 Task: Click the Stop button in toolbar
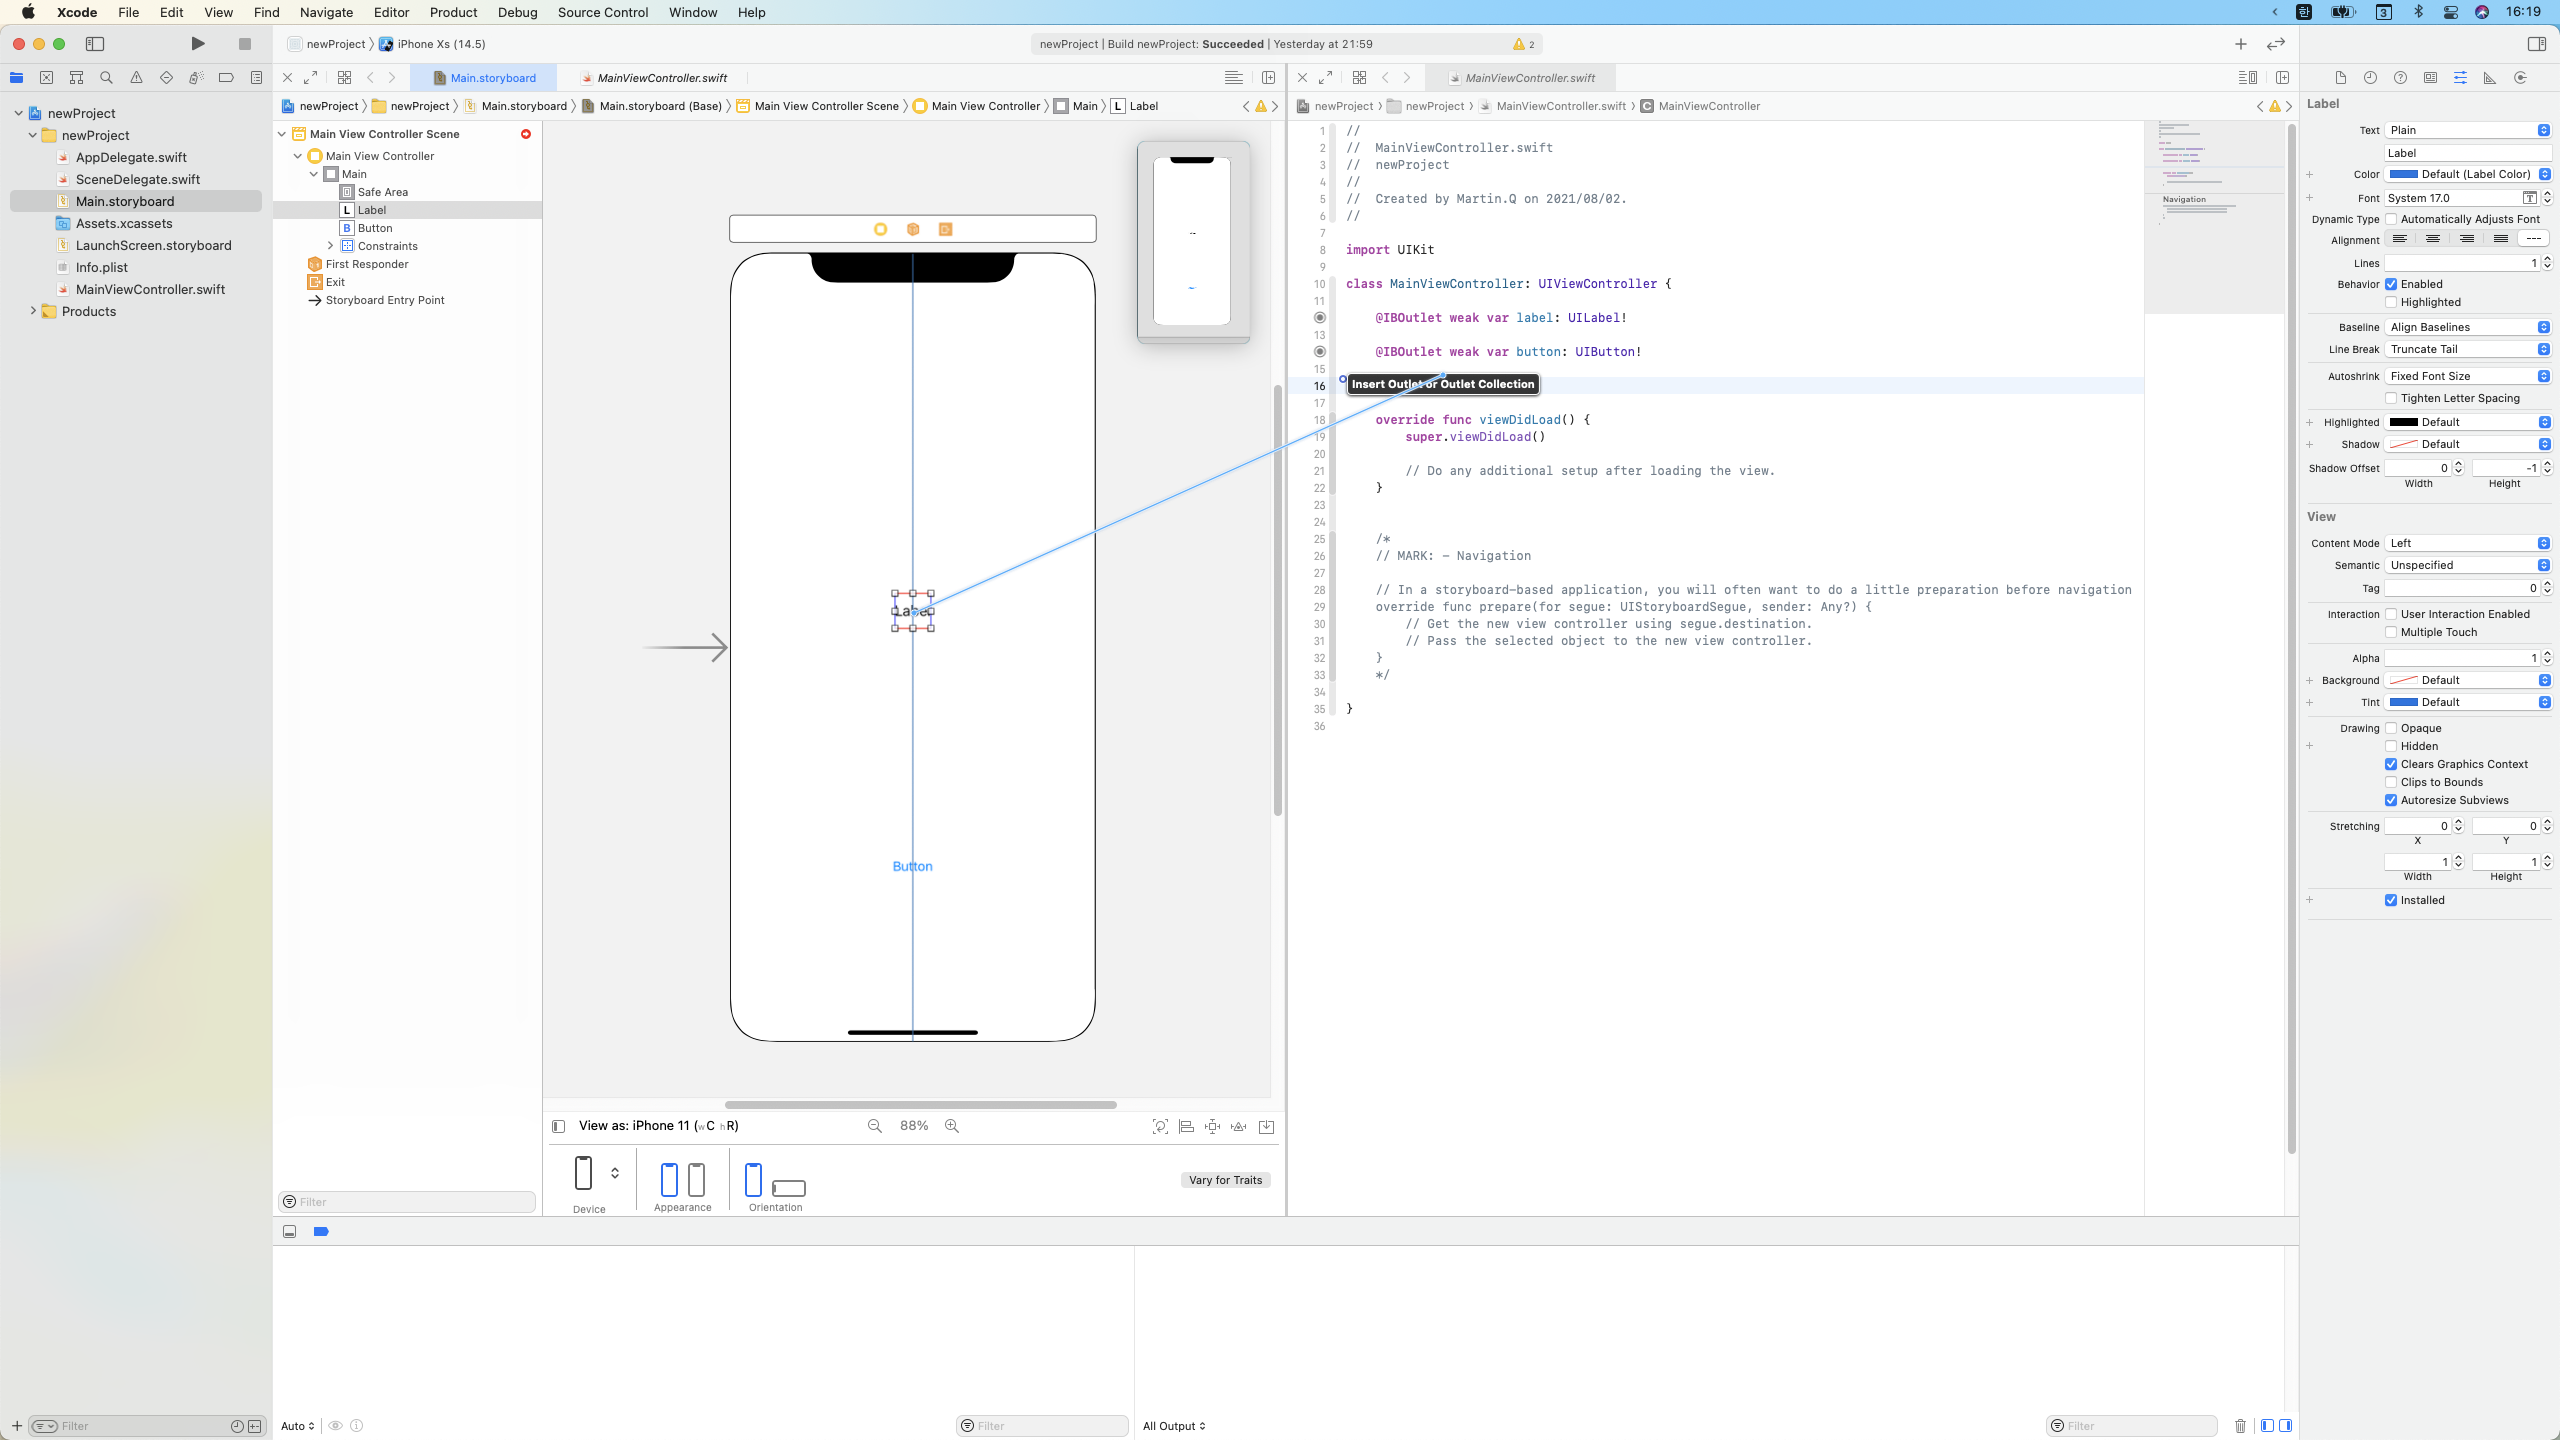point(244,44)
